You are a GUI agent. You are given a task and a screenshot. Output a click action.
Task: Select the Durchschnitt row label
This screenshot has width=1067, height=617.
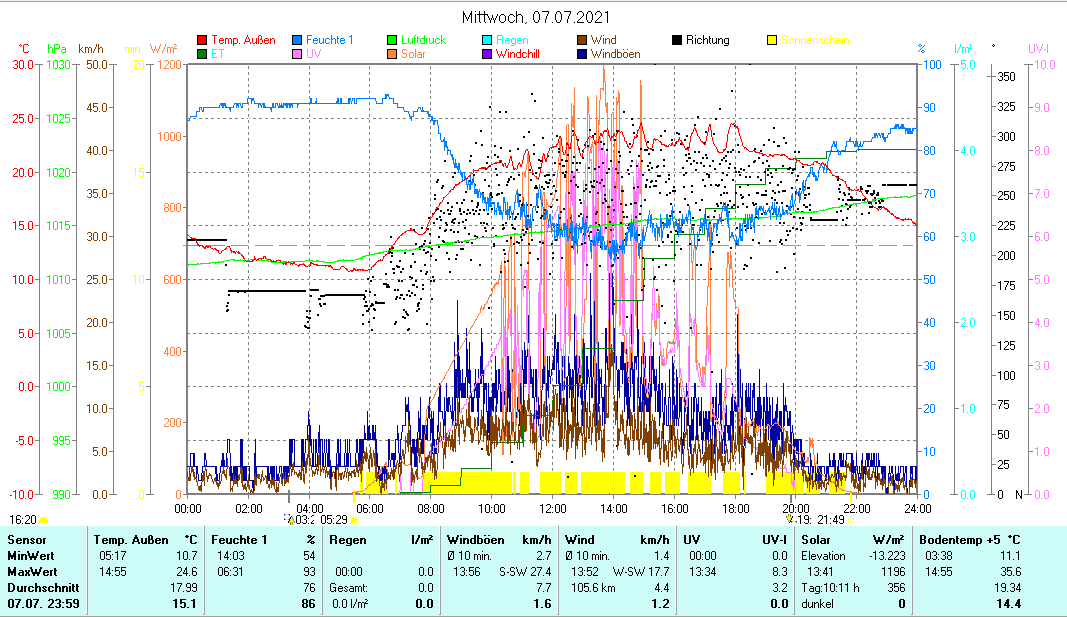tap(38, 587)
